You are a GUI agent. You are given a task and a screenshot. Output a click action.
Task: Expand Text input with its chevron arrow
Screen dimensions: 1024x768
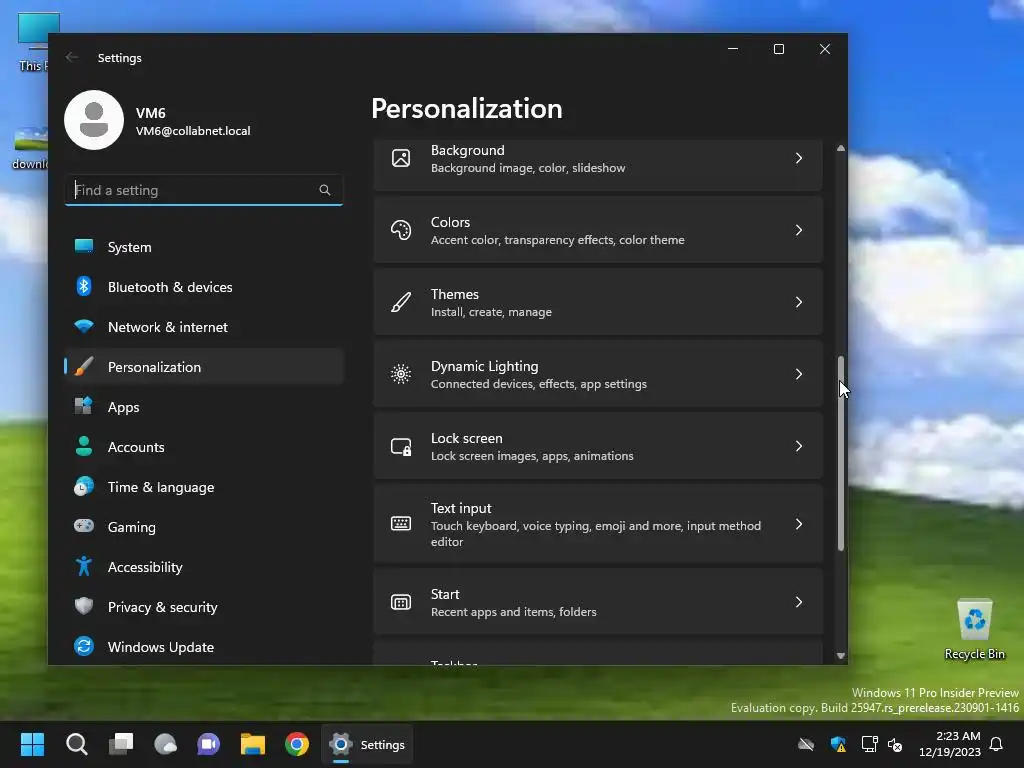click(799, 524)
